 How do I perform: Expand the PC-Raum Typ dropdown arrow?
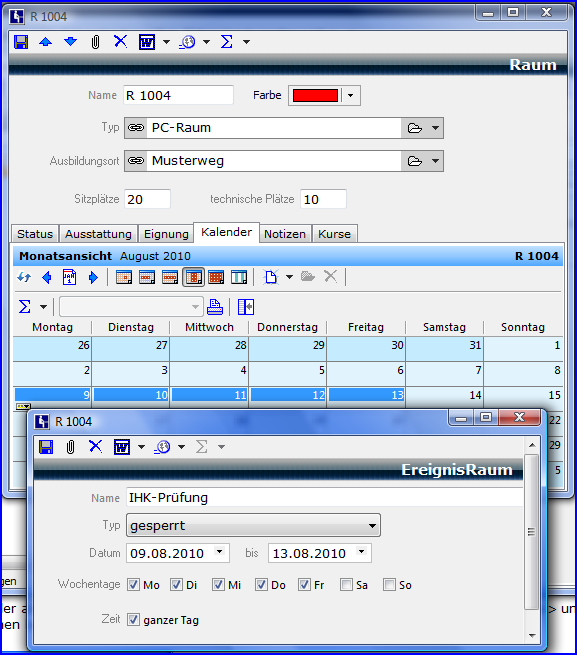point(435,128)
